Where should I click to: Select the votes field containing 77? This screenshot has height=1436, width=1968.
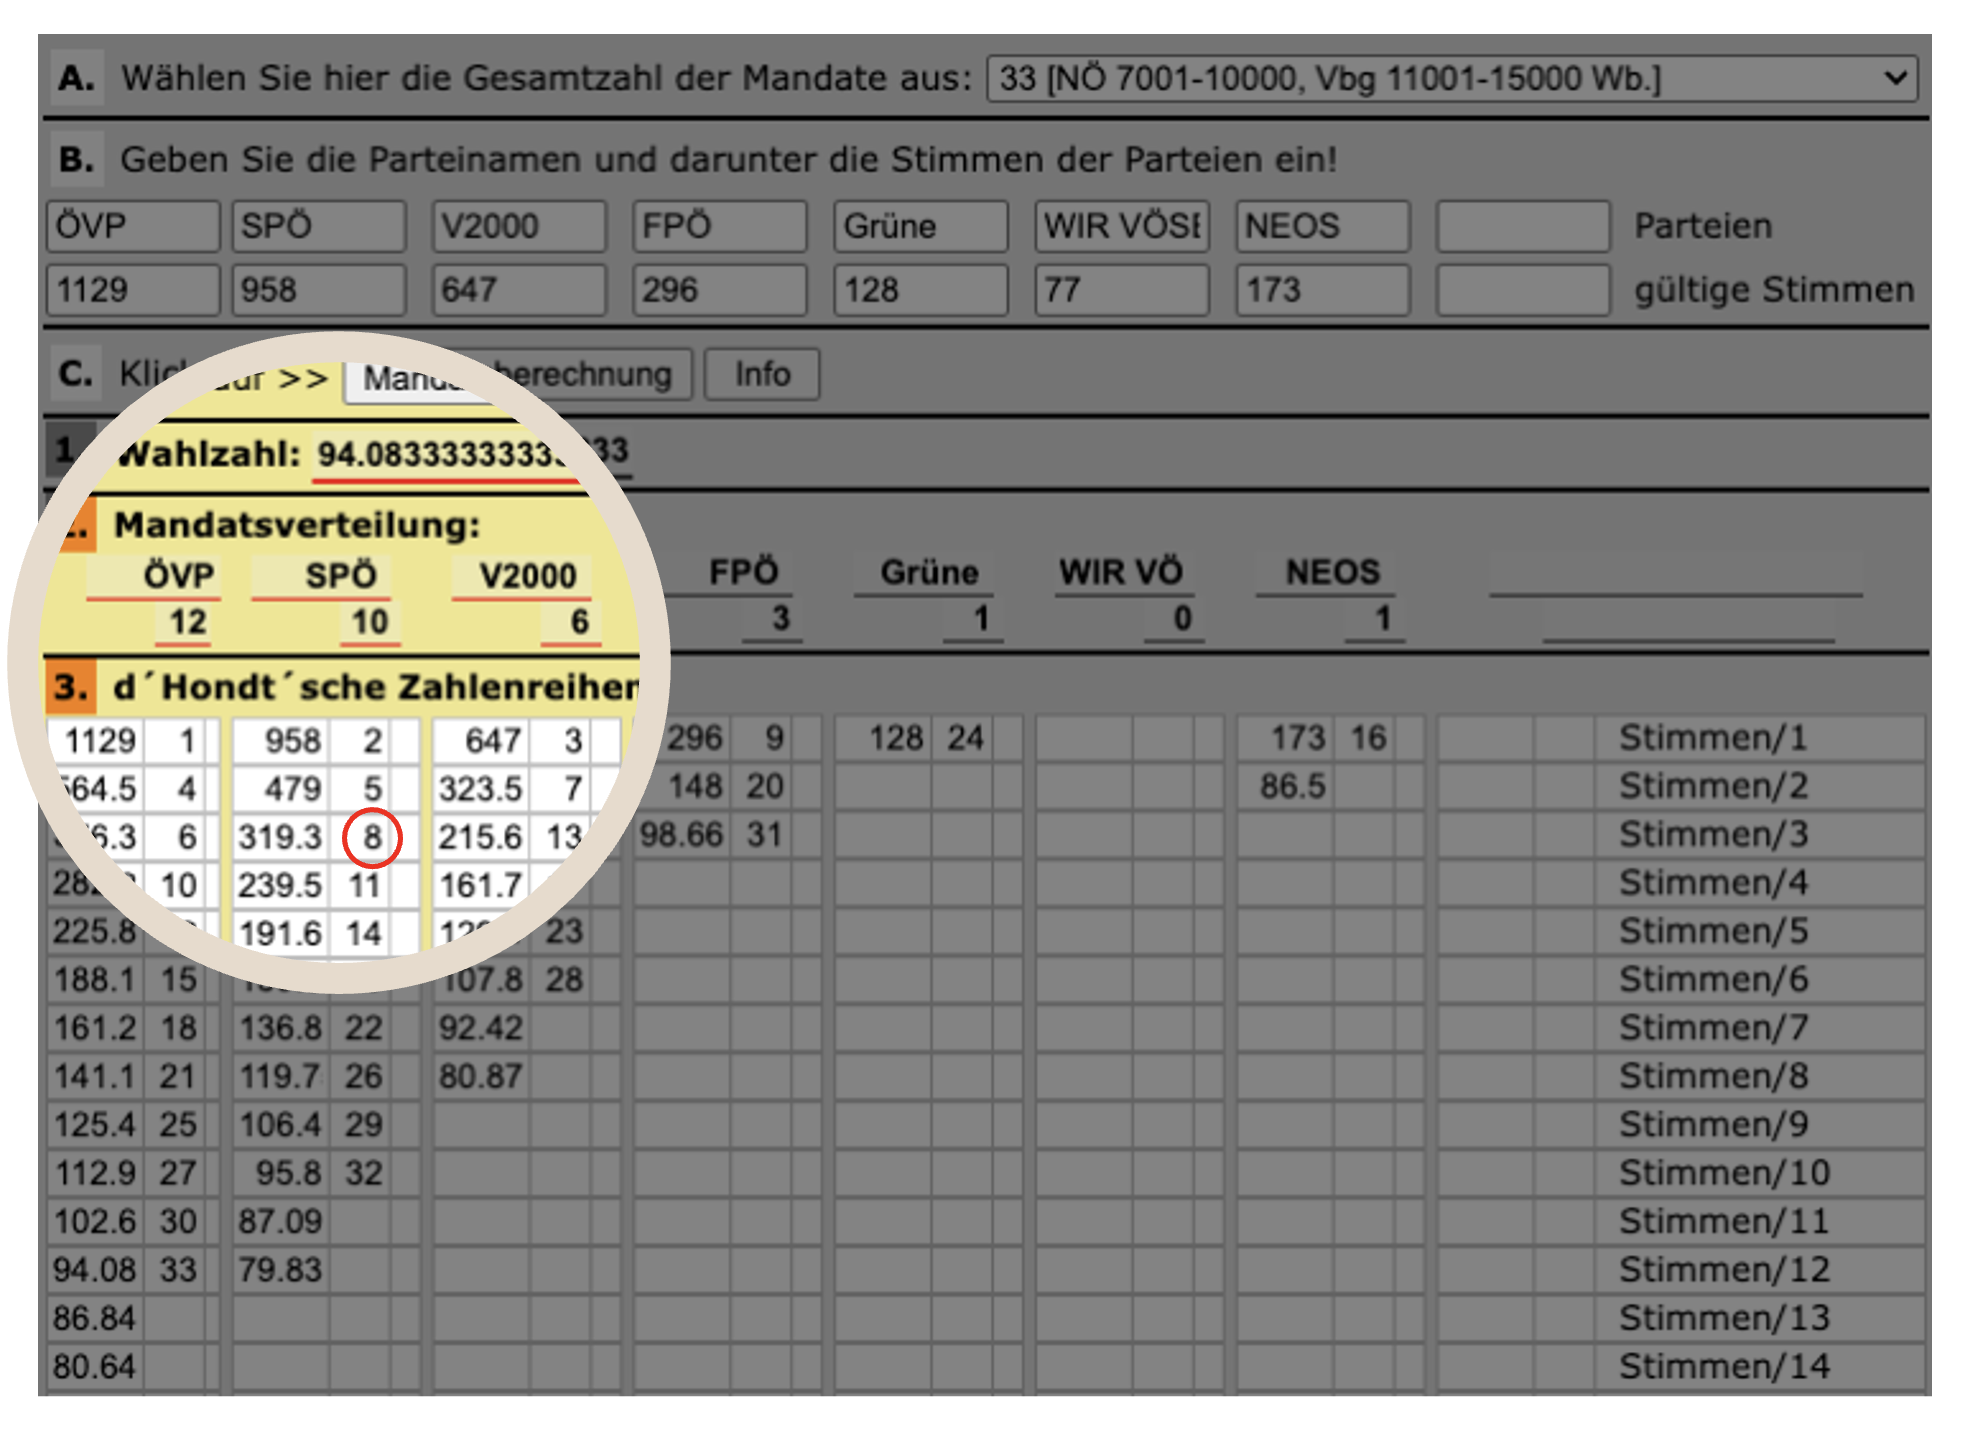(1121, 290)
